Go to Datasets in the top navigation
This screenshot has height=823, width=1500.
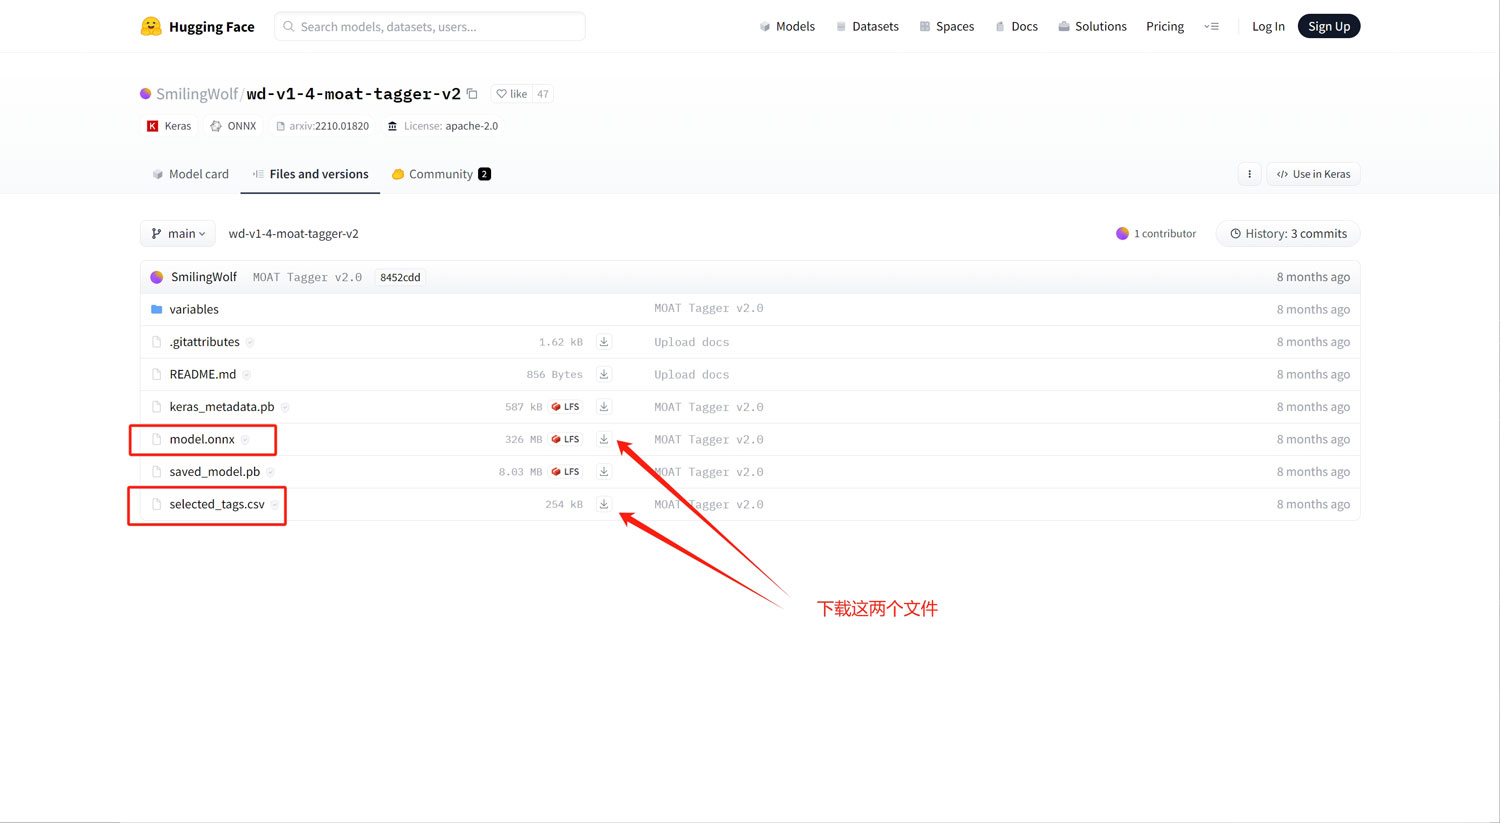(867, 26)
